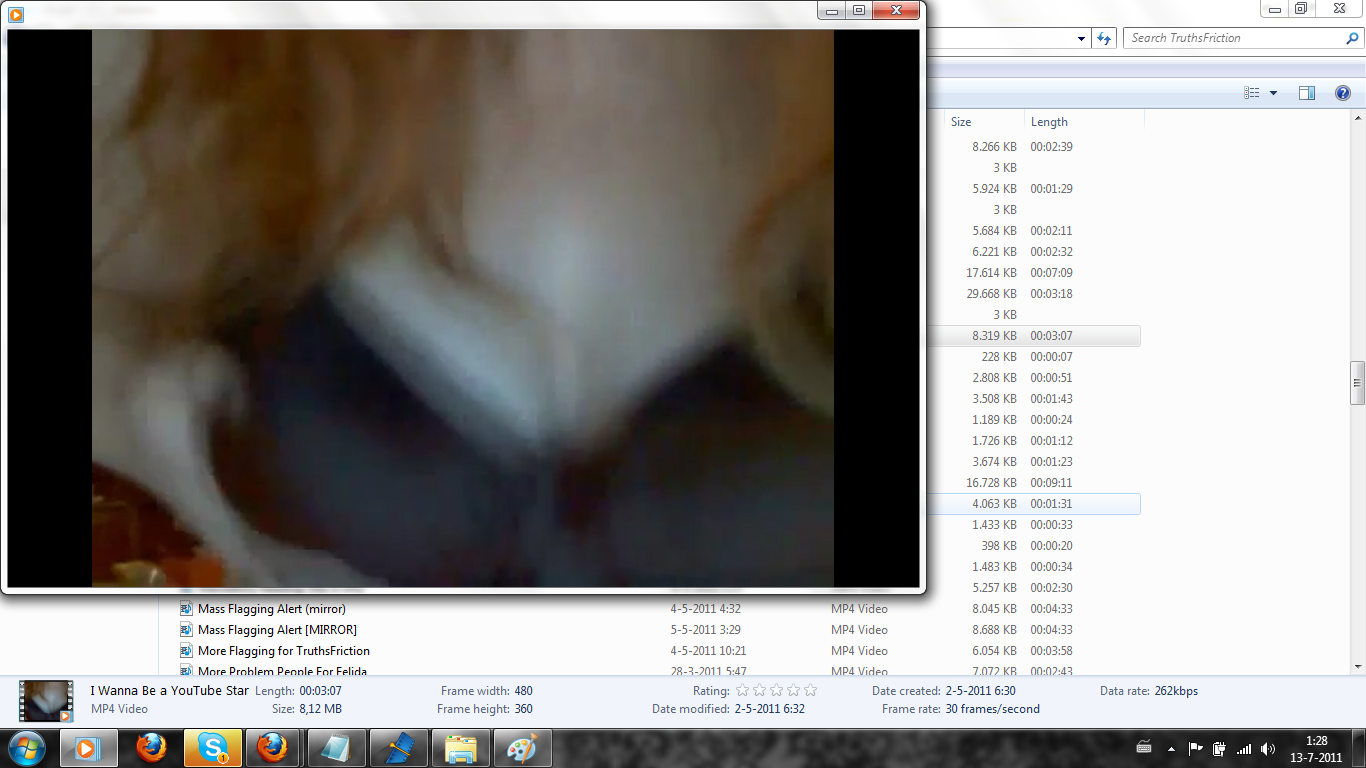Expand the address bar history dropdown

(x=1082, y=39)
